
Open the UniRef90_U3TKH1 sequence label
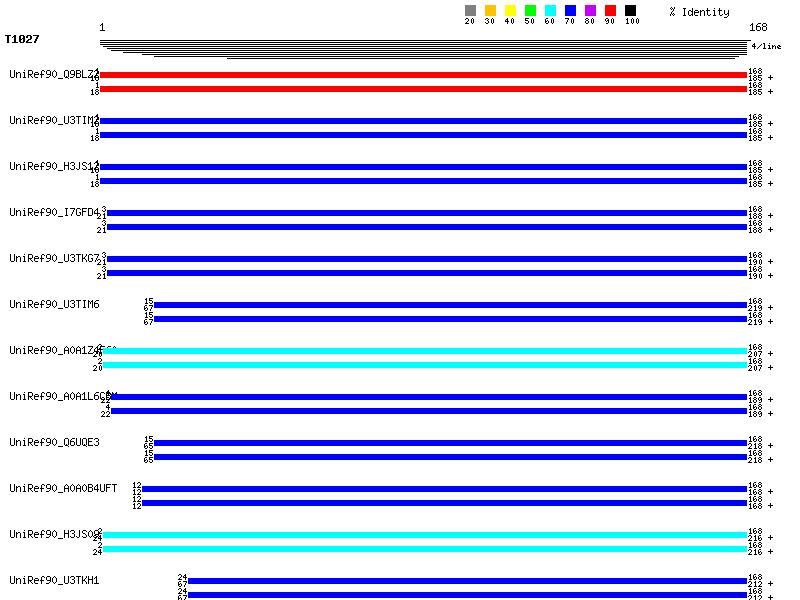54,580
